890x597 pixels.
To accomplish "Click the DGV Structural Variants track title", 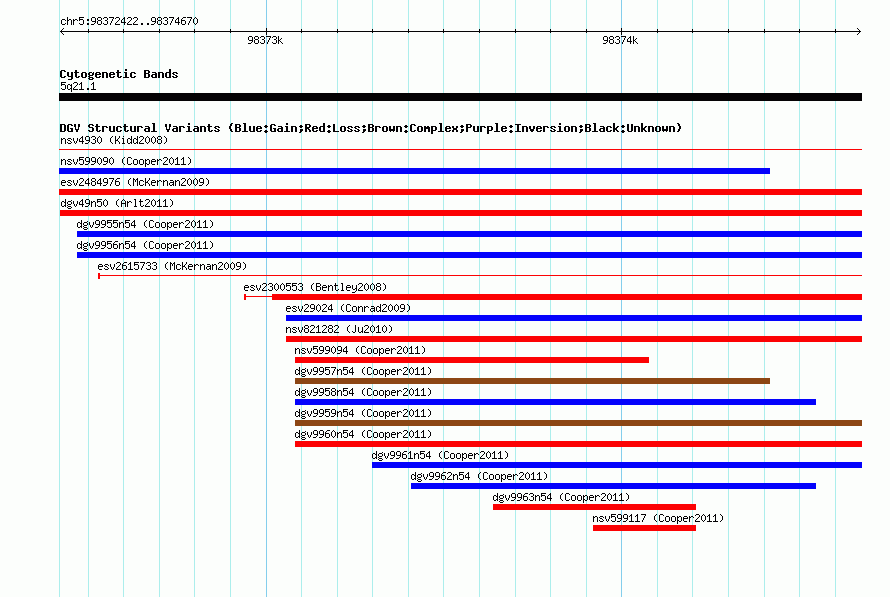I will point(371,128).
